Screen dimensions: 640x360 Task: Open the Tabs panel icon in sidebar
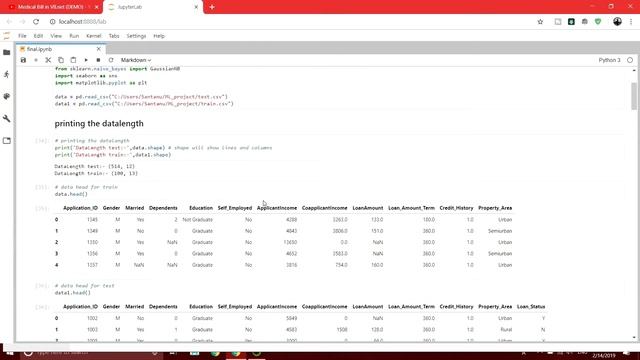tap(7, 140)
